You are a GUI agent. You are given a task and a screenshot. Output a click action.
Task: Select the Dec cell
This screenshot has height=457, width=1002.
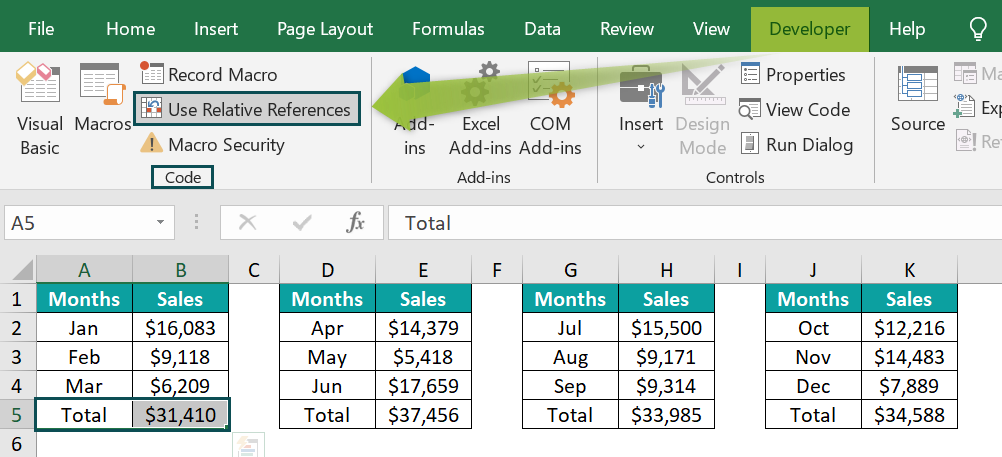pos(813,386)
